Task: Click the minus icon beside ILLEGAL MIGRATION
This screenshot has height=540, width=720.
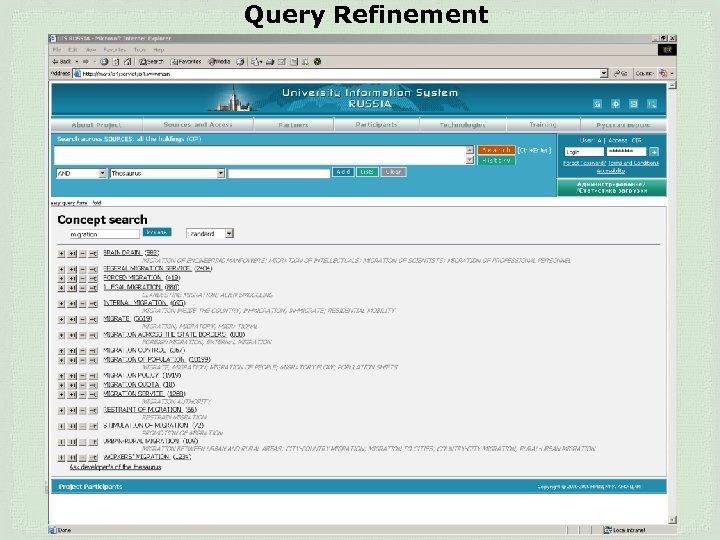Action: tap(83, 288)
